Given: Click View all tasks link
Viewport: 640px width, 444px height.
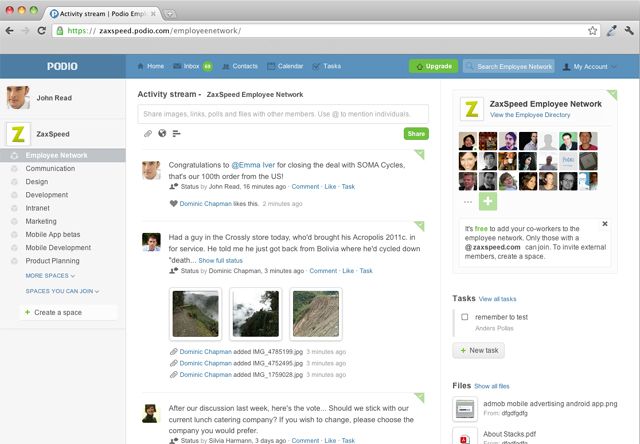Looking at the screenshot, I should [x=497, y=299].
